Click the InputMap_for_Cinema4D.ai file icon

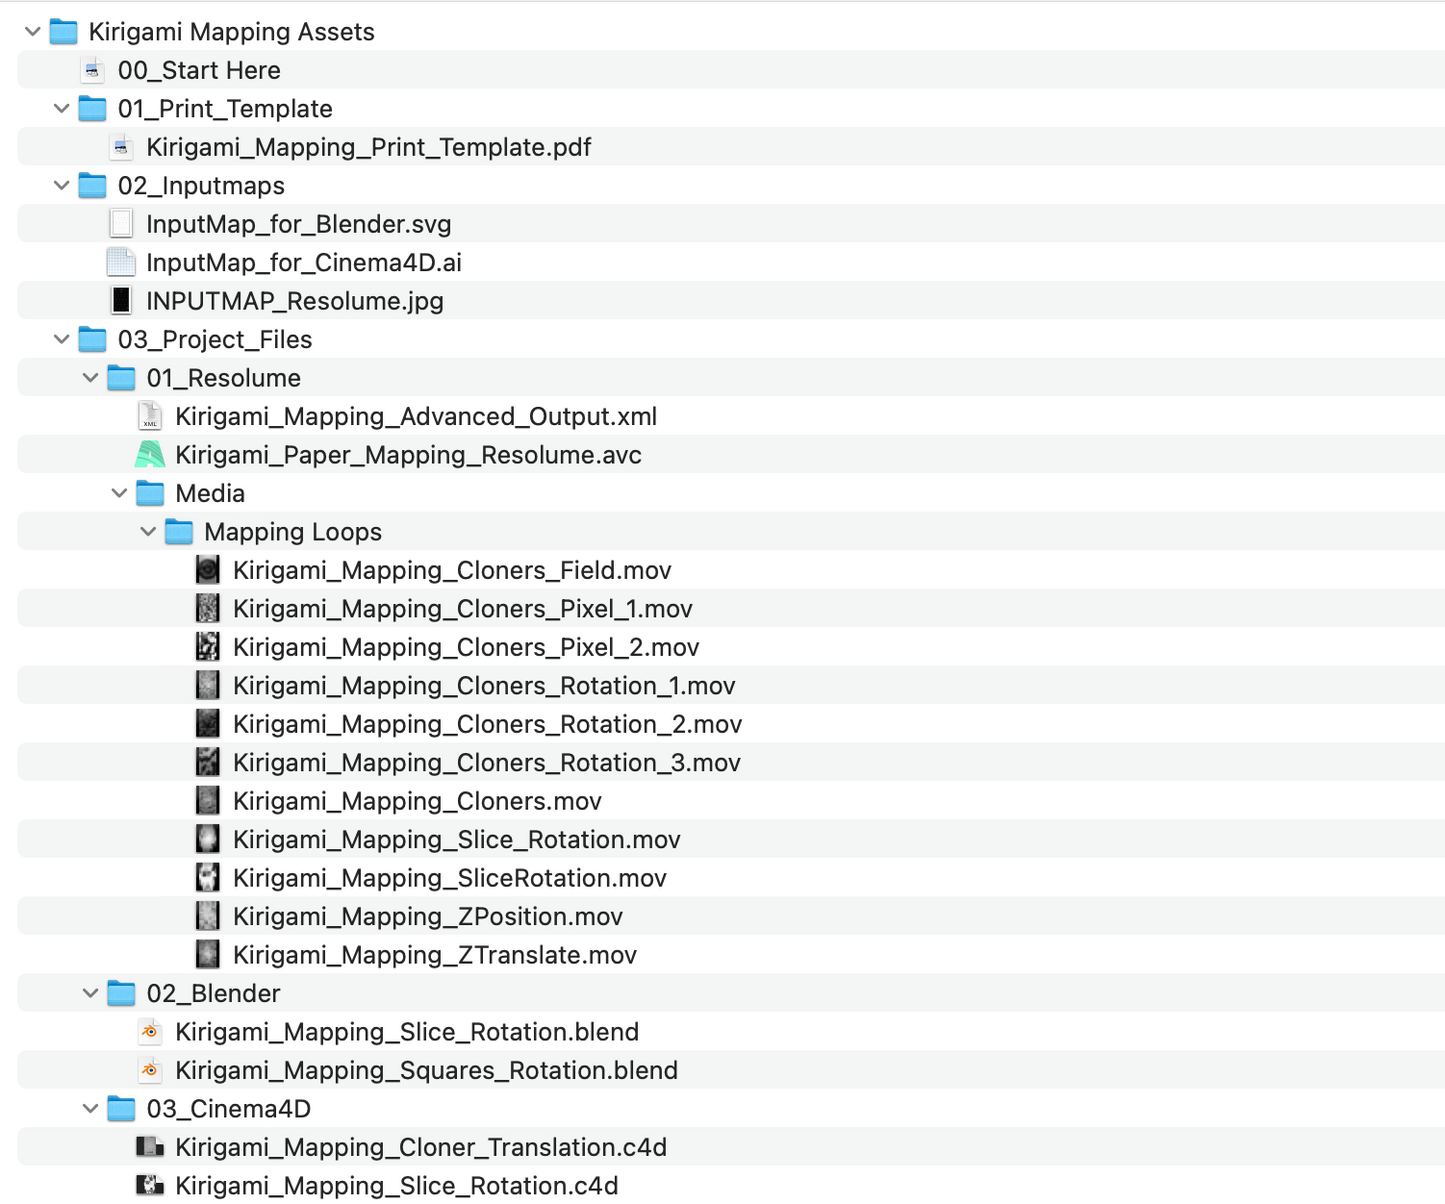[x=121, y=262]
